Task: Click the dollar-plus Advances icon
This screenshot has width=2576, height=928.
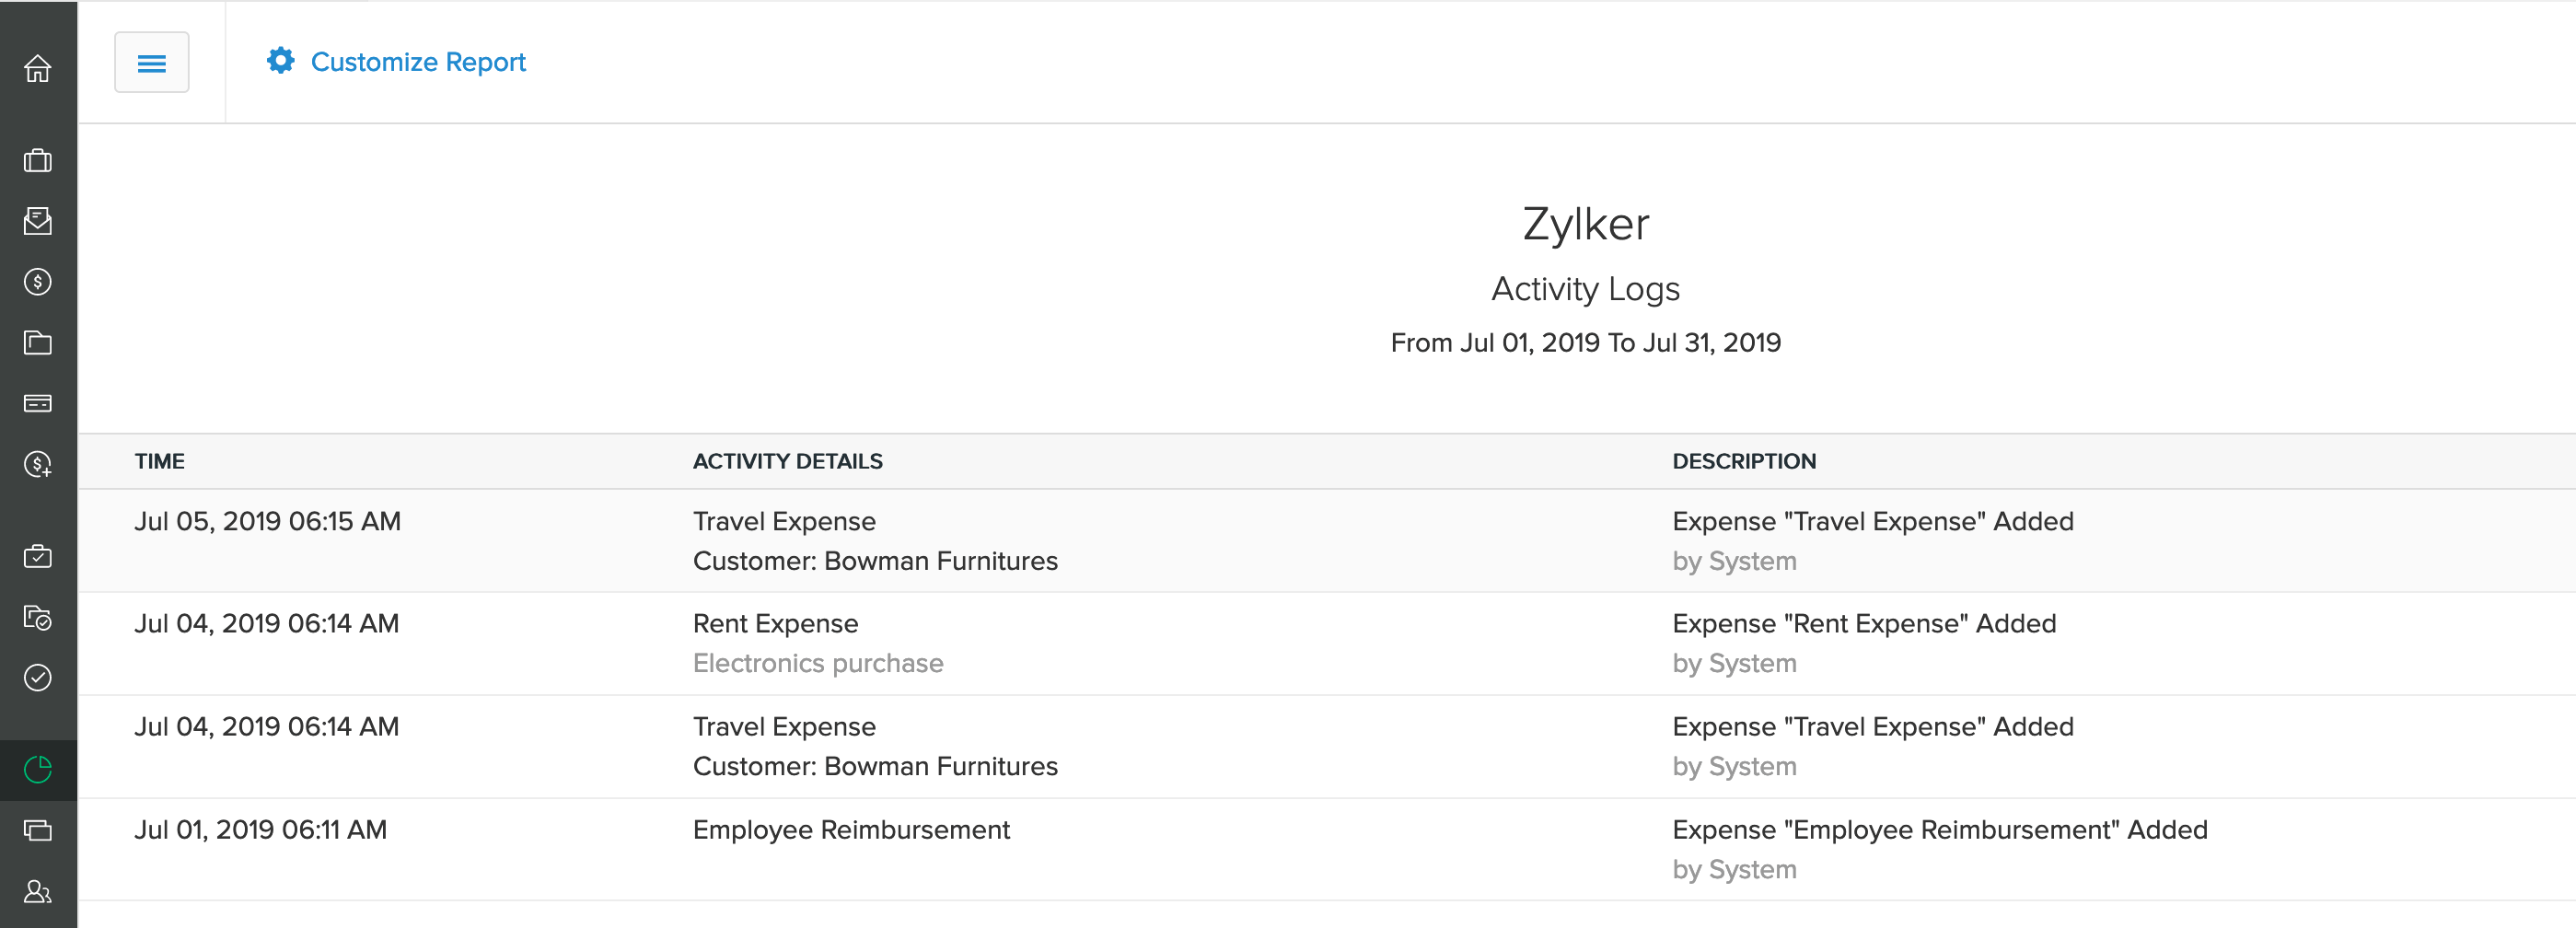Action: coord(38,464)
